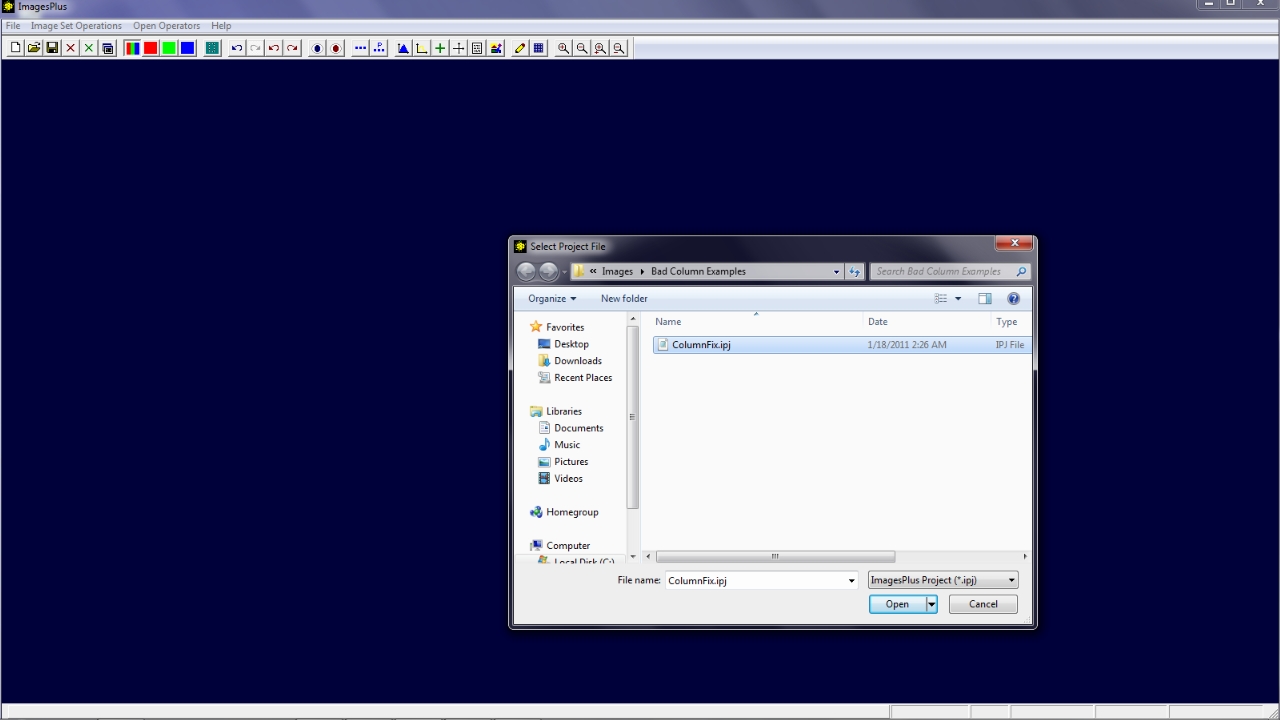1280x720 pixels.
Task: Open the Documents library
Action: (x=578, y=428)
